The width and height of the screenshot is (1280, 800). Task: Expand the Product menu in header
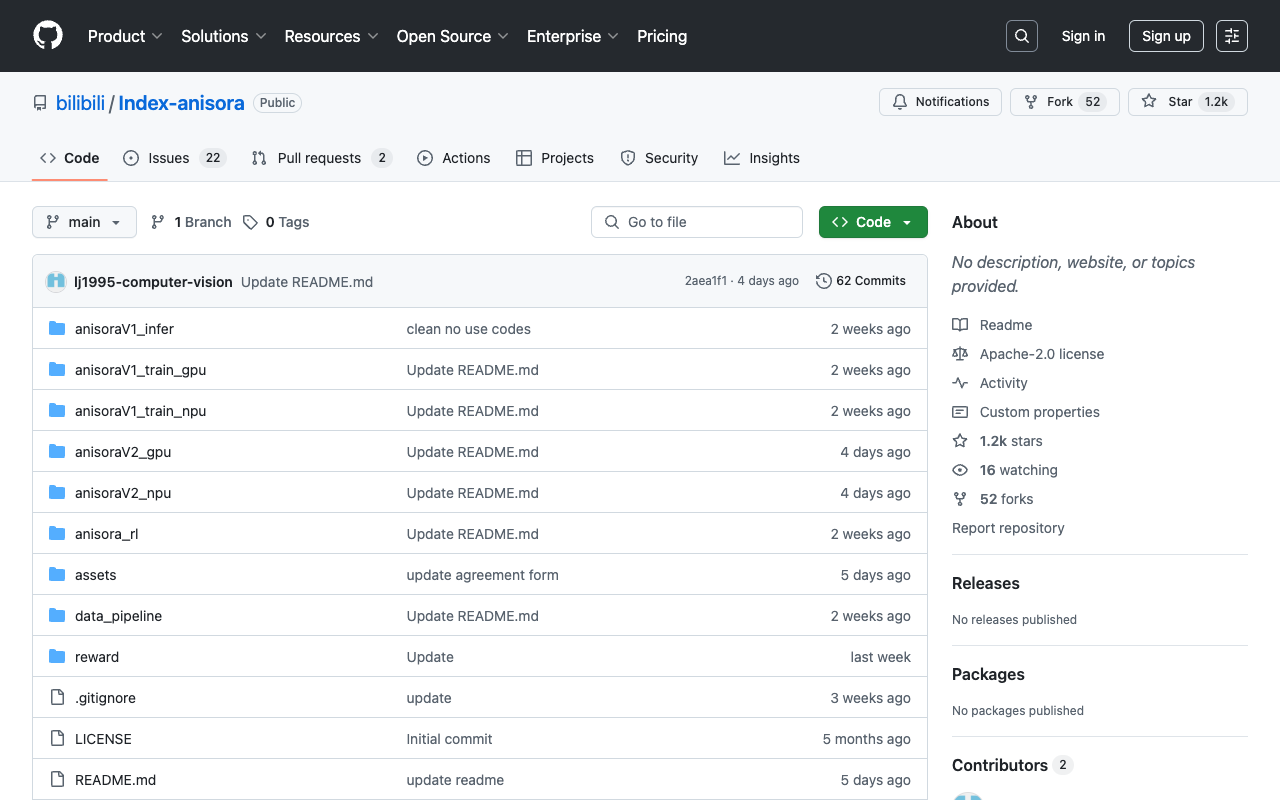(x=125, y=36)
